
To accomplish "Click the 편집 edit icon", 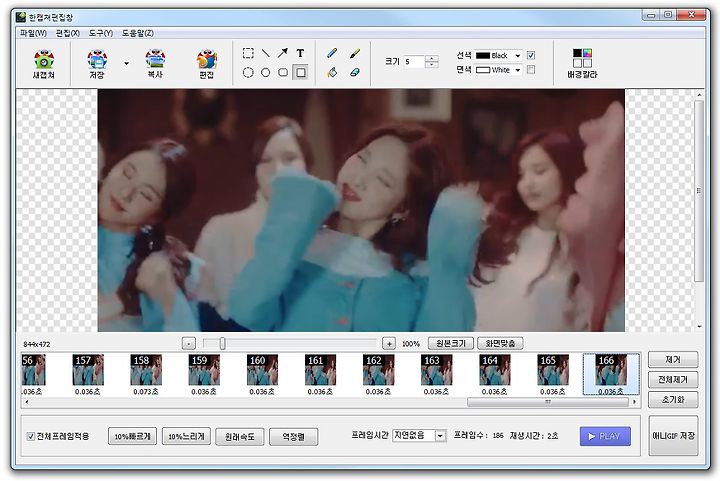I will [207, 63].
